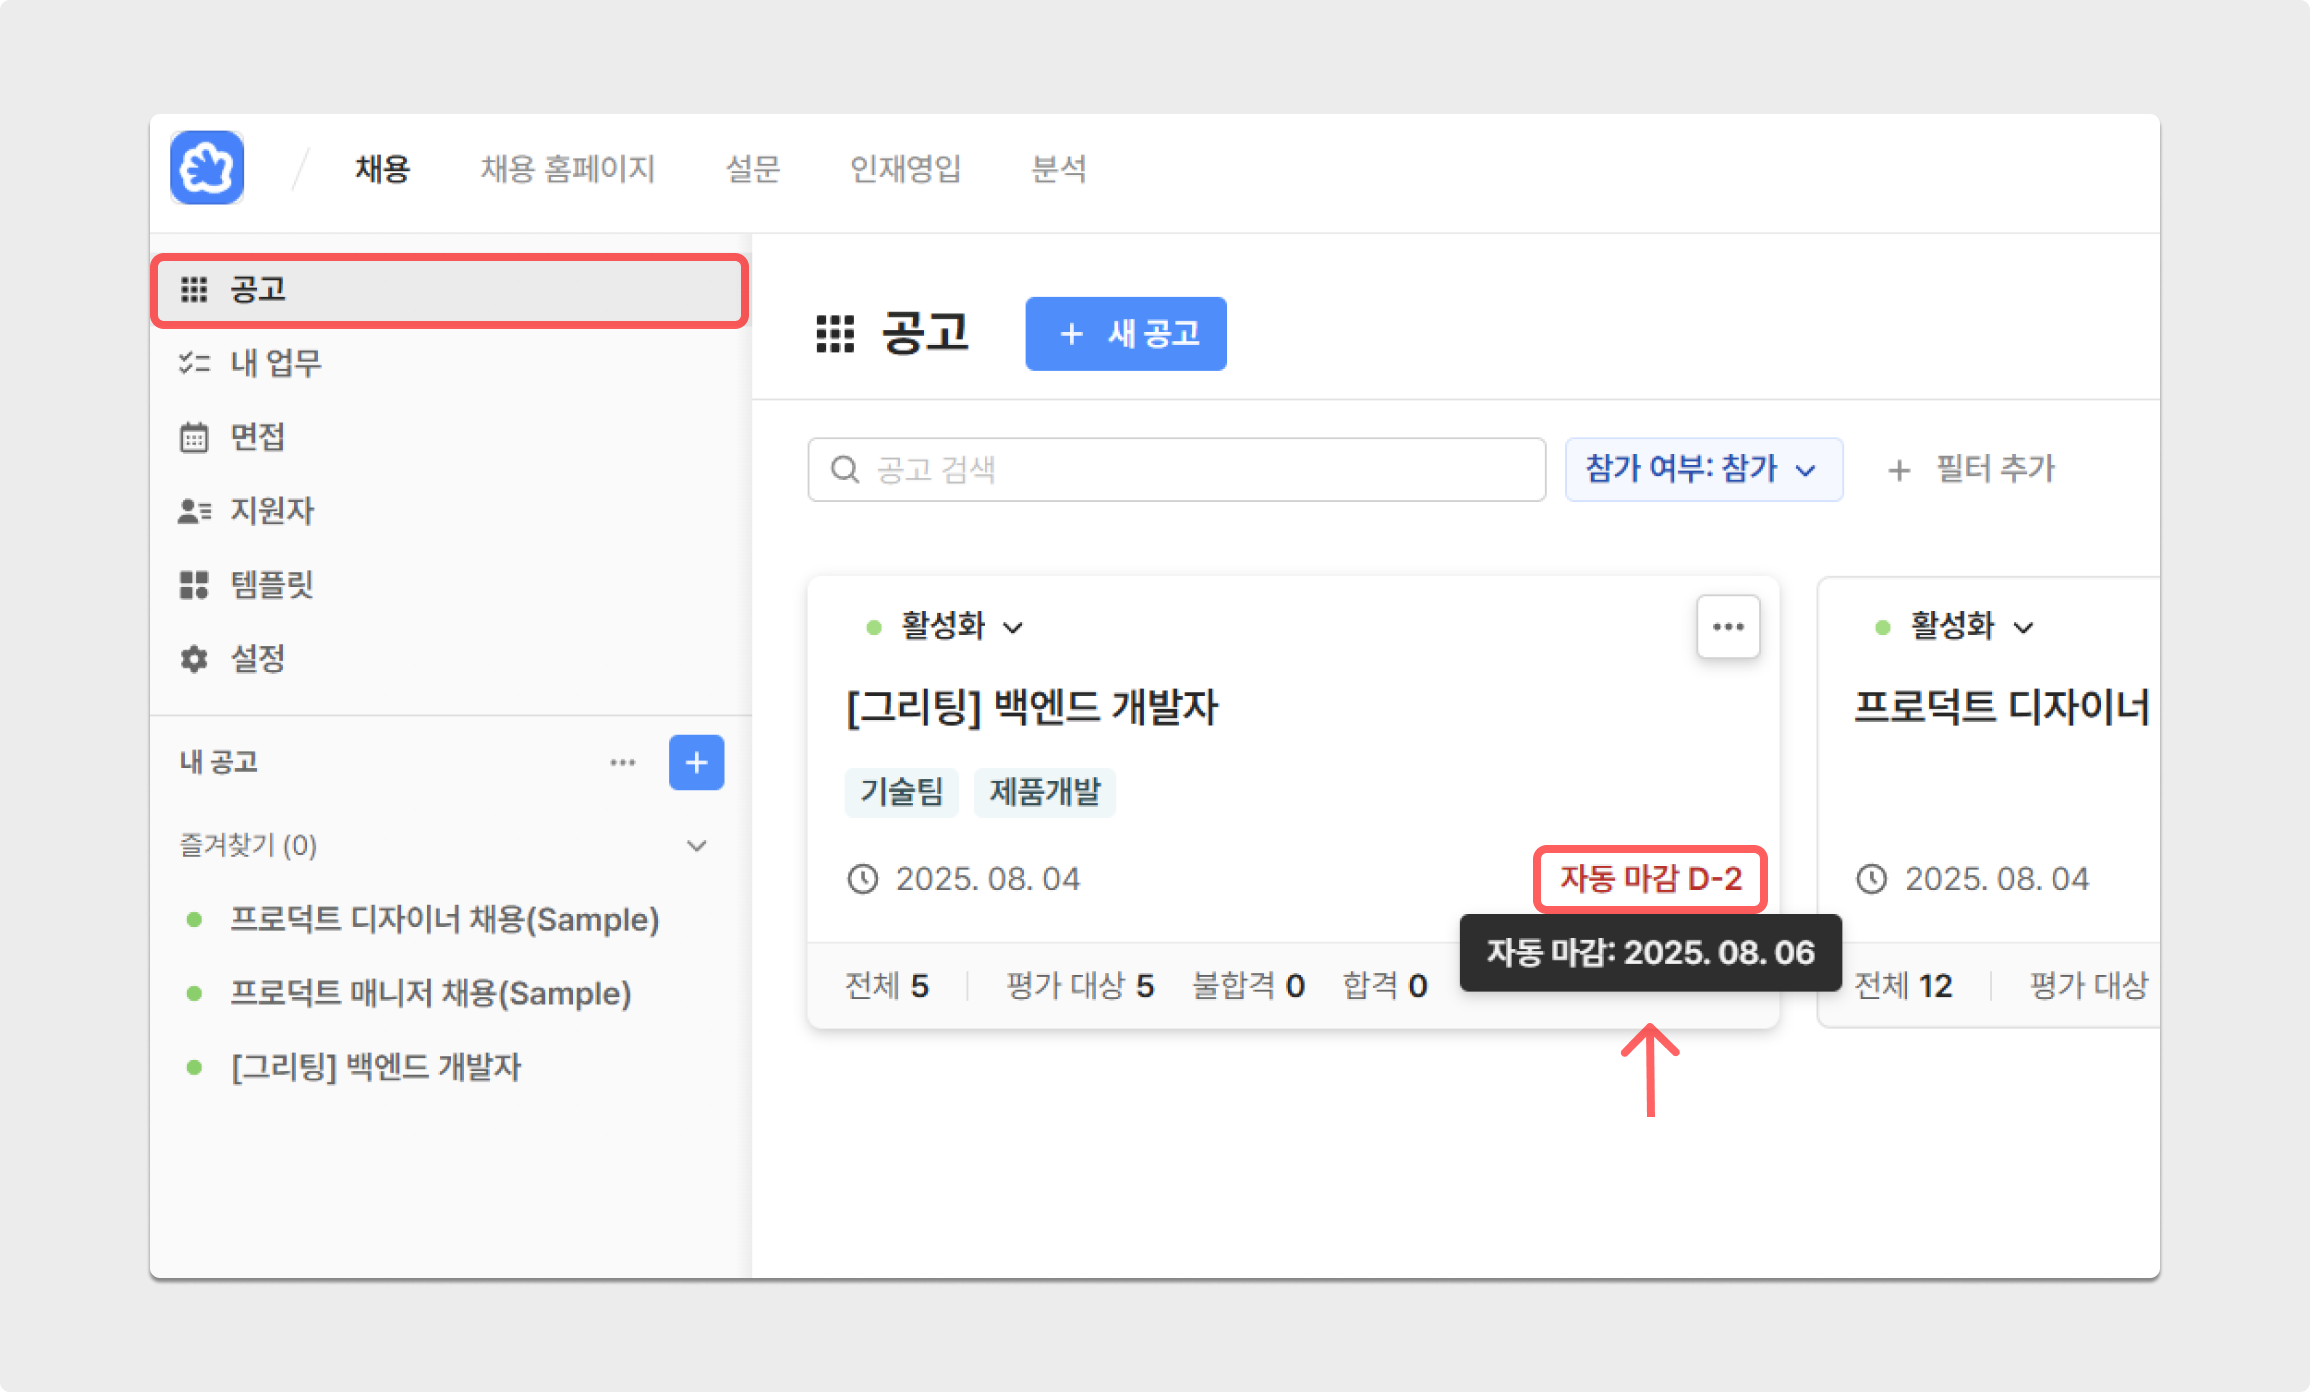Switch to 분석 tab
This screenshot has width=2310, height=1392.
click(x=1058, y=168)
